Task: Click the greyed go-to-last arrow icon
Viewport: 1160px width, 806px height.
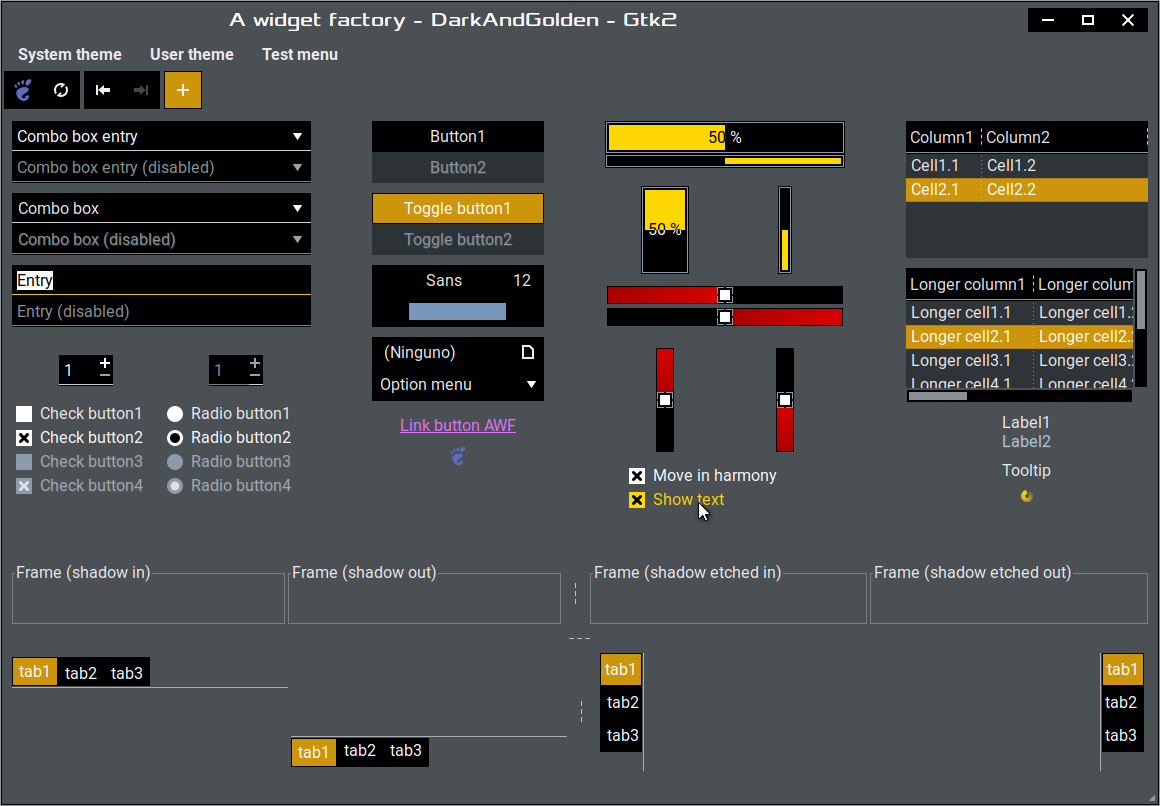Action: tap(141, 90)
